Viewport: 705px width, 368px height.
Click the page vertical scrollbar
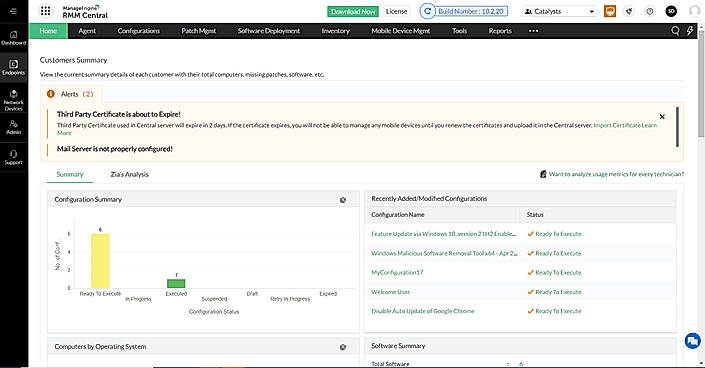701,85
